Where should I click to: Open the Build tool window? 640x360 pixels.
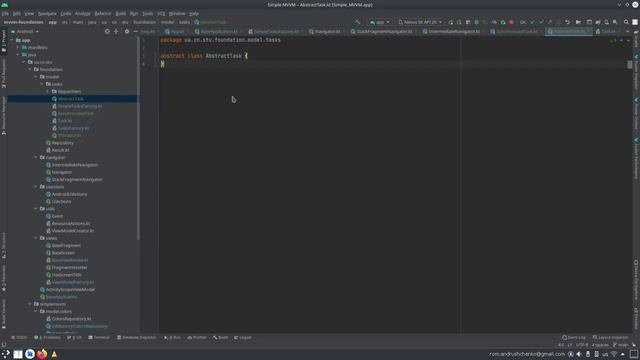click(220, 338)
